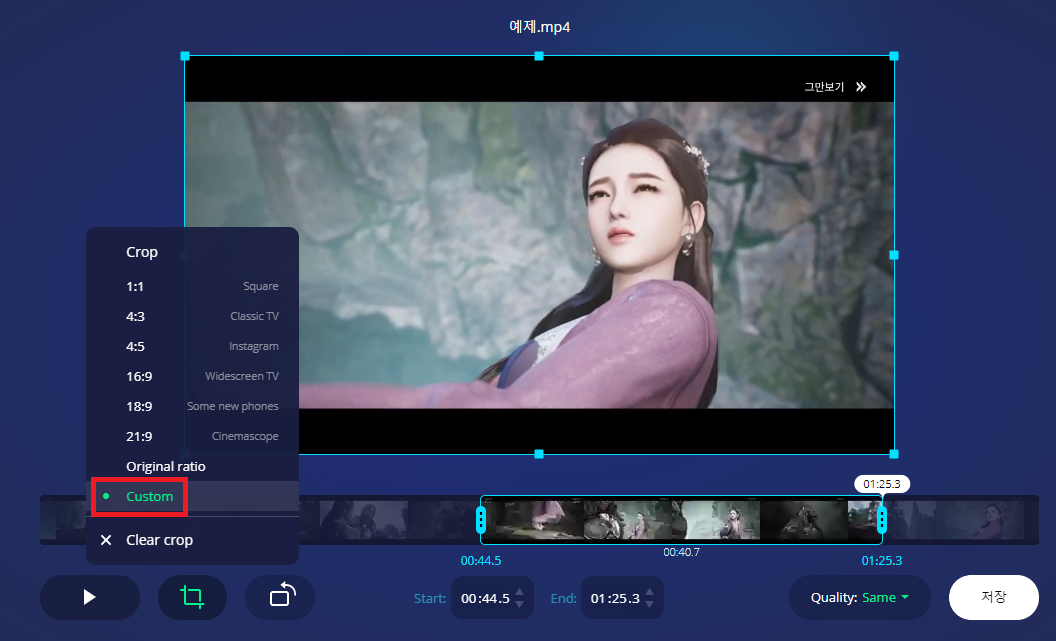
Task: Toggle the crop tool button
Action: [x=192, y=597]
